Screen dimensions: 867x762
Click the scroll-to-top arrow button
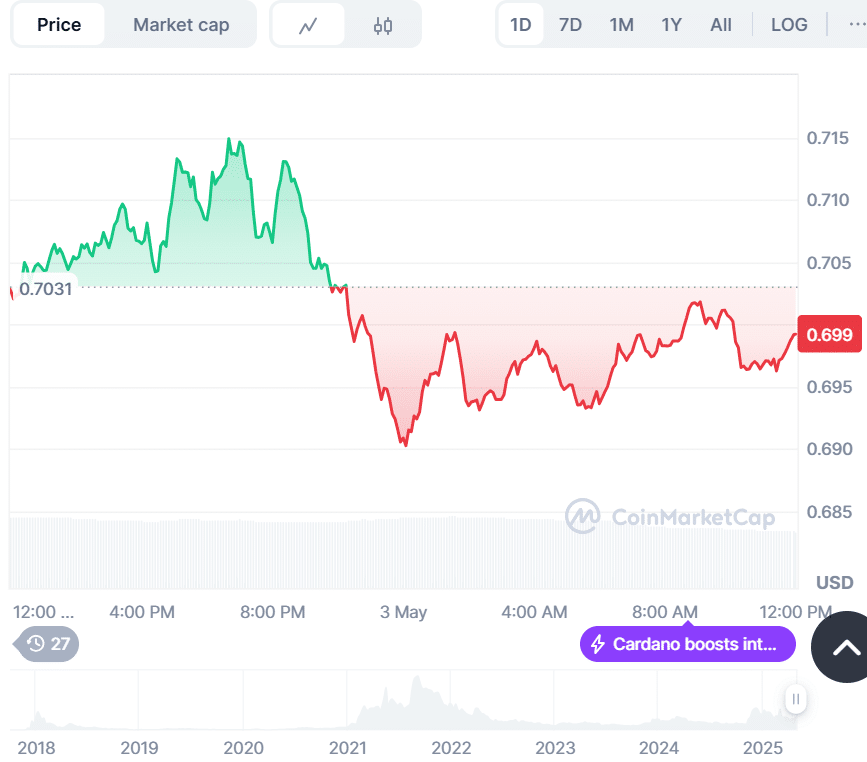click(842, 647)
